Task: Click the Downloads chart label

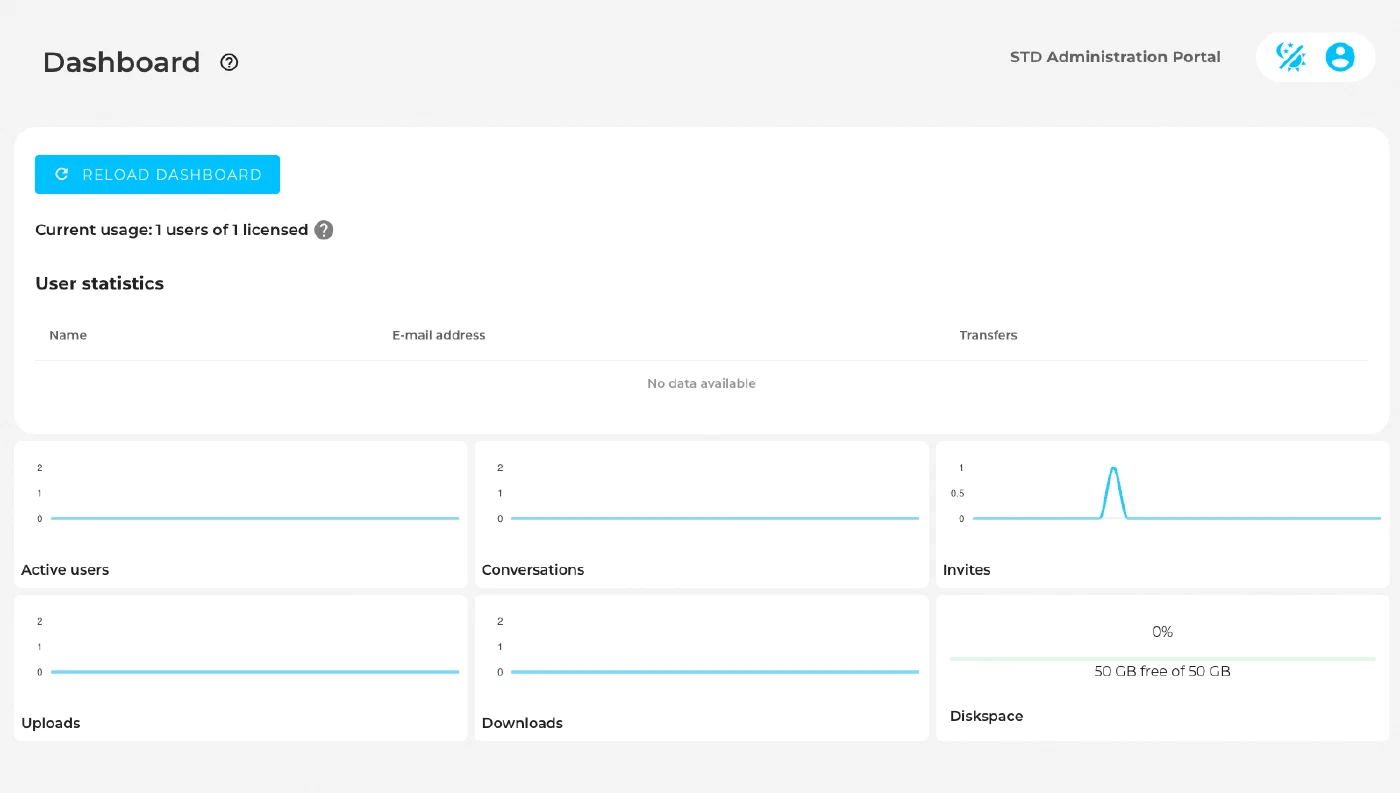Action: coord(522,723)
